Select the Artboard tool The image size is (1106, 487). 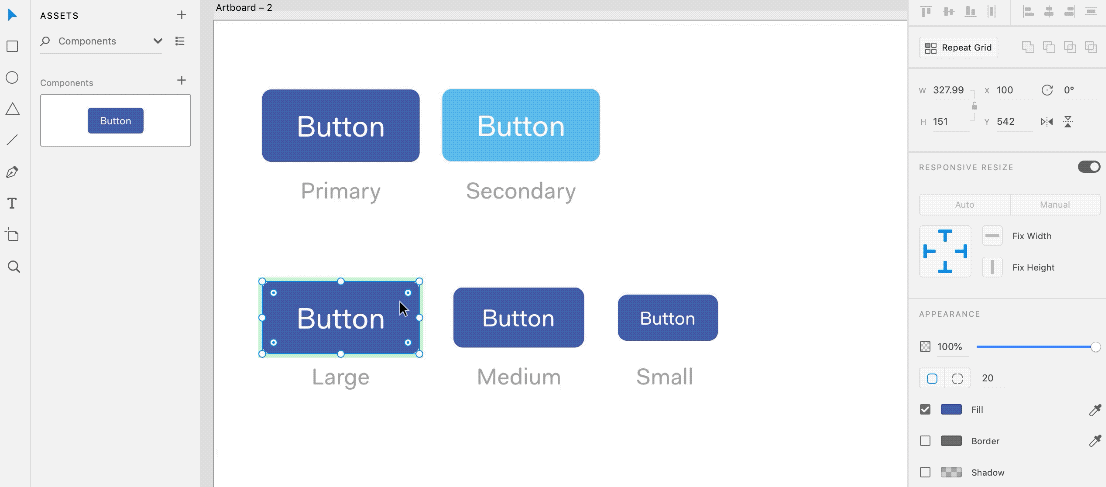12,235
